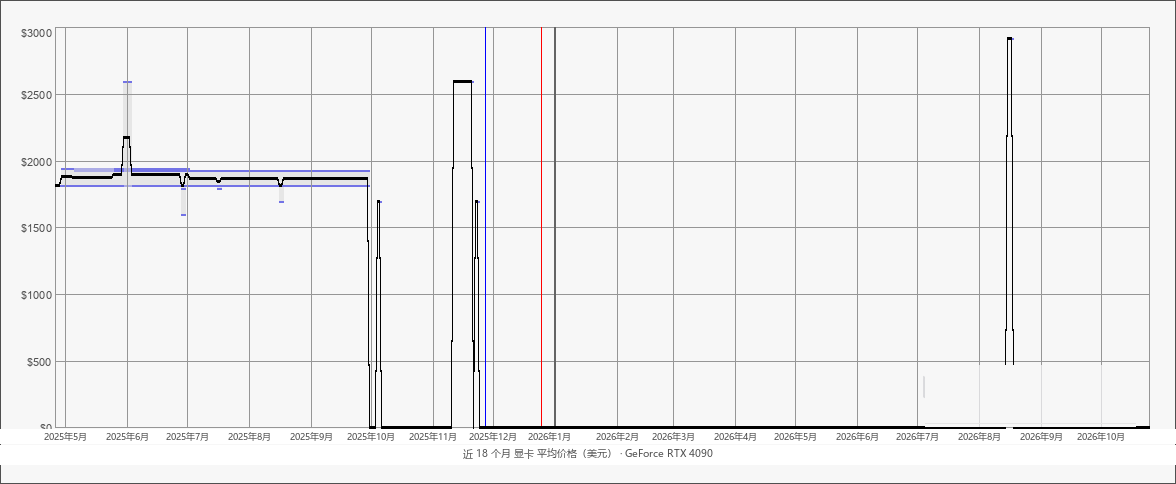The image size is (1176, 484).
Task: Click the chart title mentioning GeForce RTX 4090
Action: click(588, 454)
